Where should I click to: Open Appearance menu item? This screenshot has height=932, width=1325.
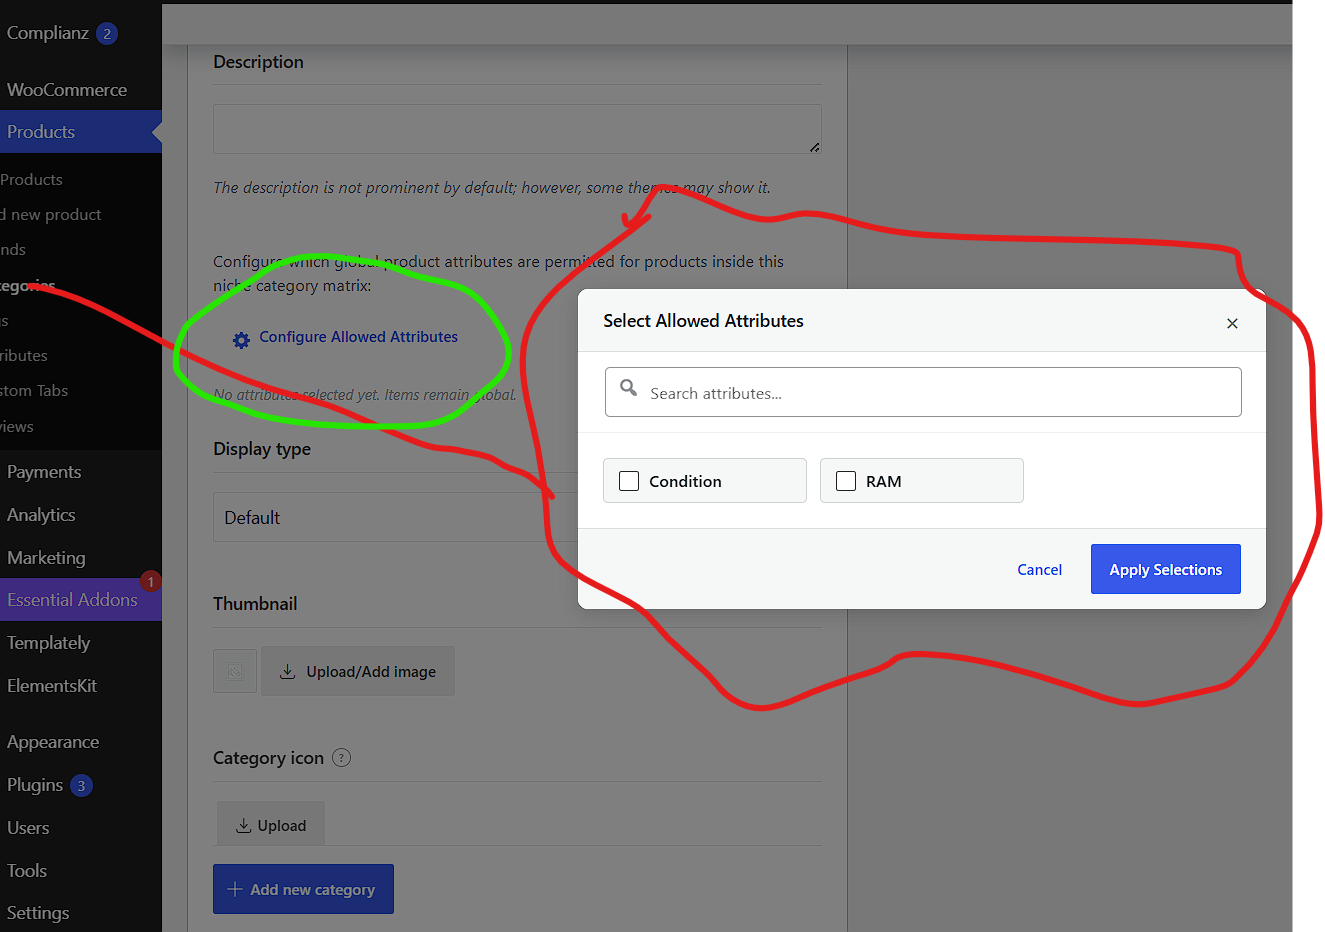(x=53, y=742)
